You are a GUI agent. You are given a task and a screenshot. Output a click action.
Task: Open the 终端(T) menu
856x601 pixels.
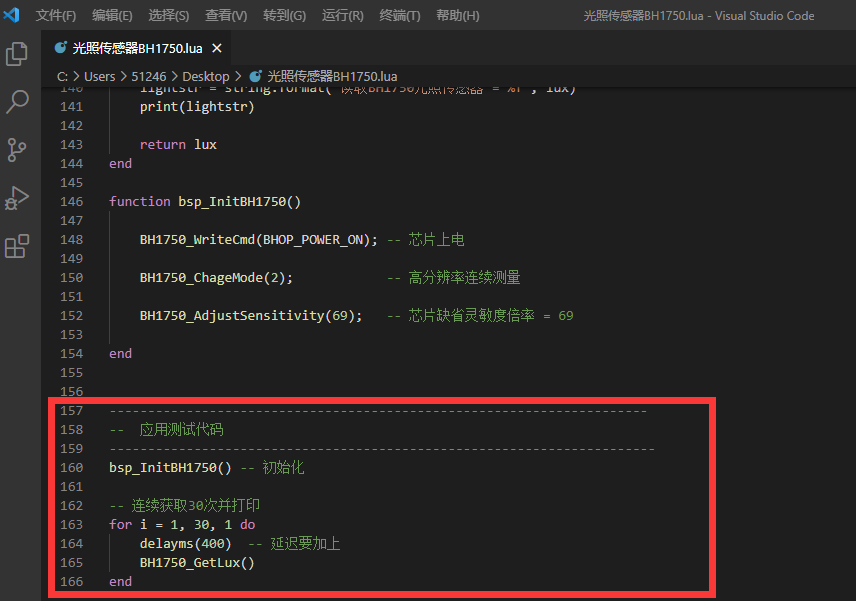point(400,15)
